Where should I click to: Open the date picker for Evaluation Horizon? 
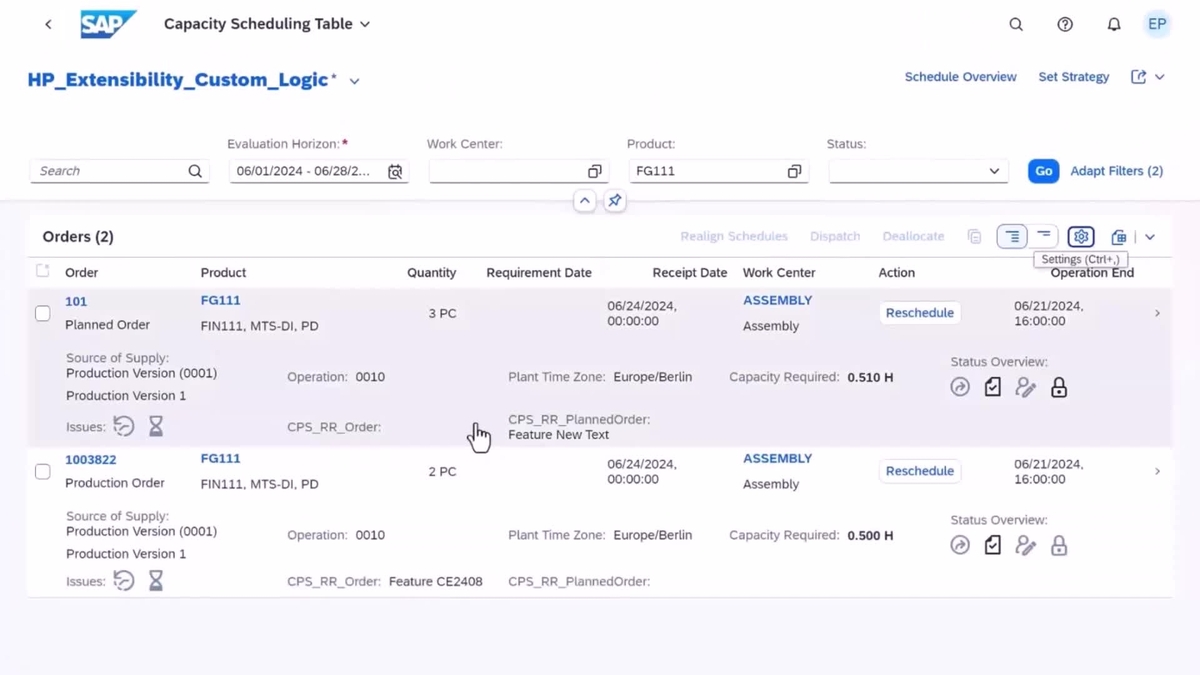[395, 171]
